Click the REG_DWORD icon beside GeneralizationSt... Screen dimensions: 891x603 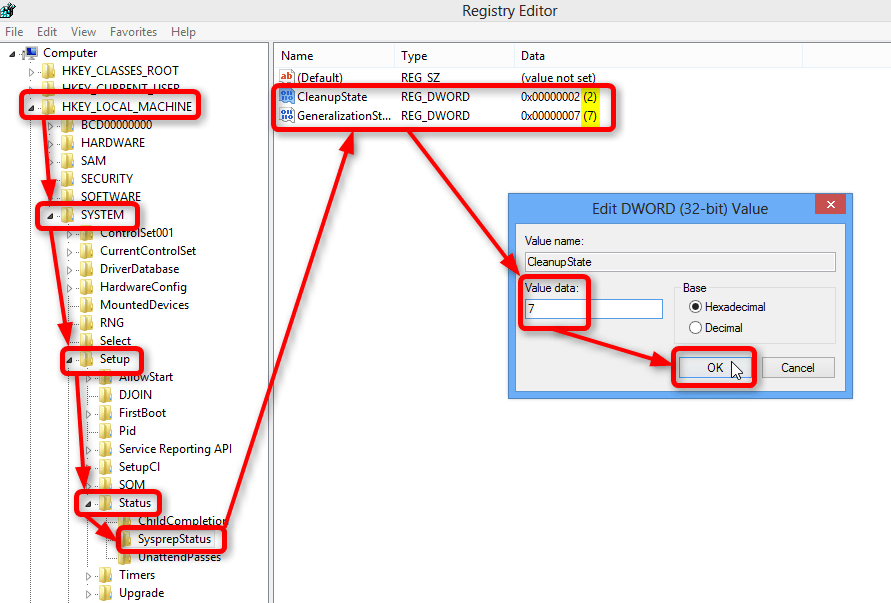click(287, 115)
